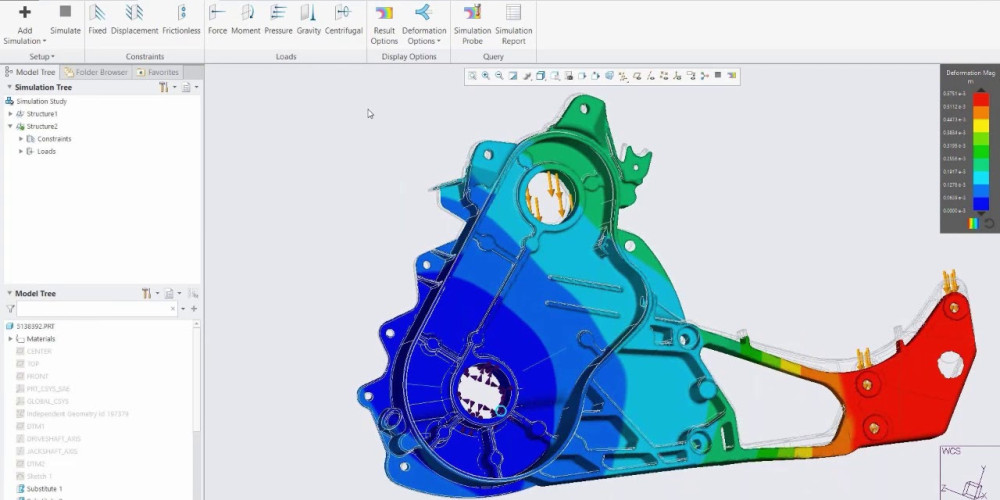
Task: Collapse the Structure2 node
Action: coord(10,126)
